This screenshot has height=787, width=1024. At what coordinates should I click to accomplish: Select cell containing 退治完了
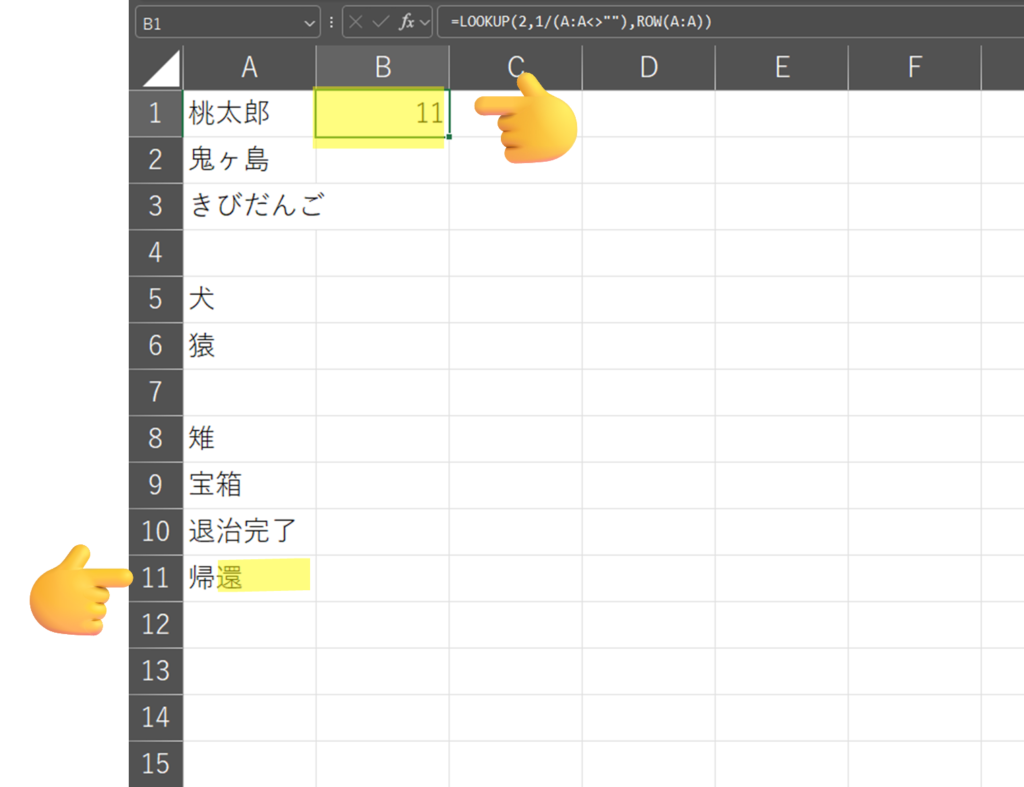tap(249, 531)
